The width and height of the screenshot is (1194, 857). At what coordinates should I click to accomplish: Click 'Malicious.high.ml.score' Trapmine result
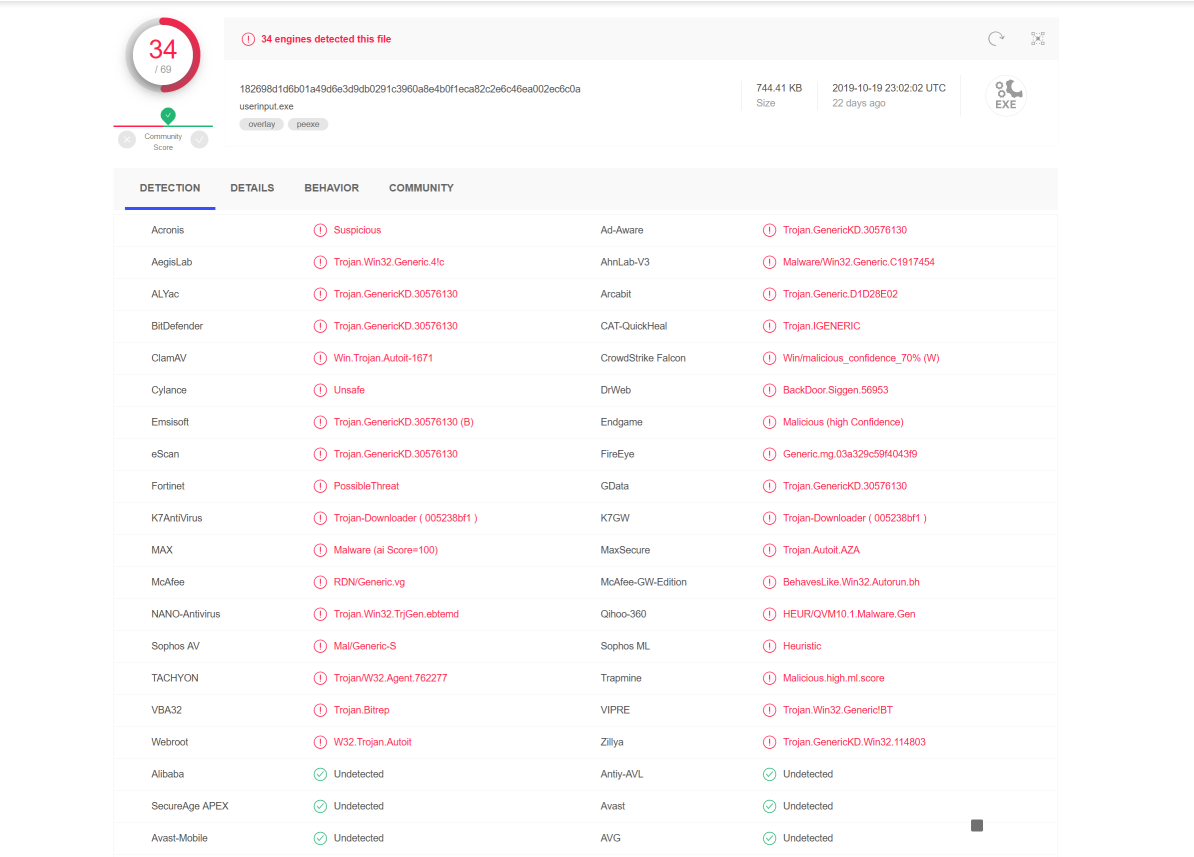coord(833,678)
